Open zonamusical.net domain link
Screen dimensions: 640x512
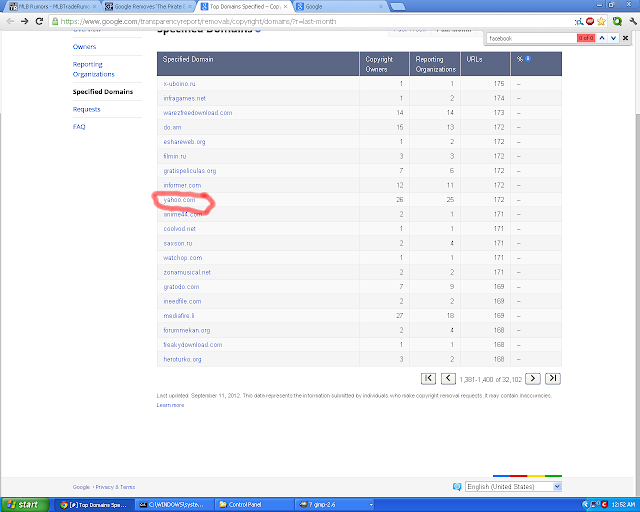click(187, 272)
